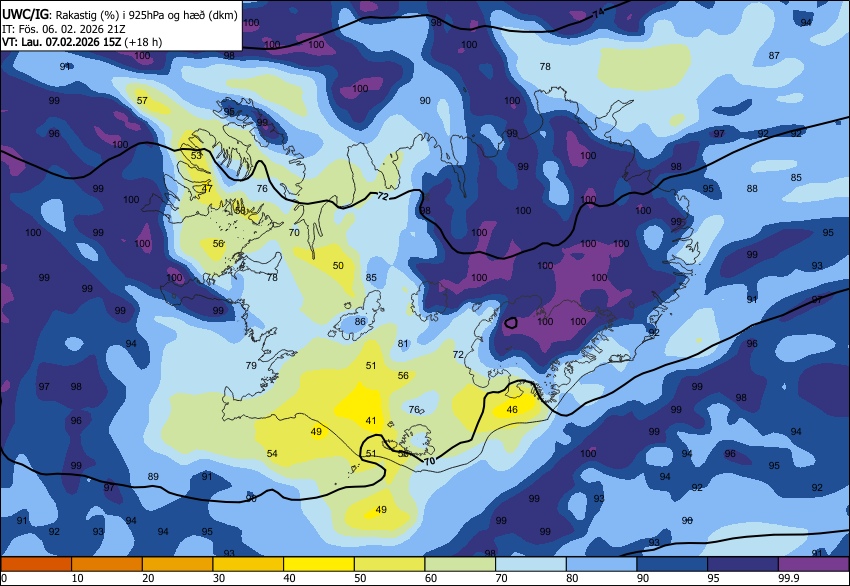Click the map value 54
Screen dimensions: 850x586
click(272, 453)
